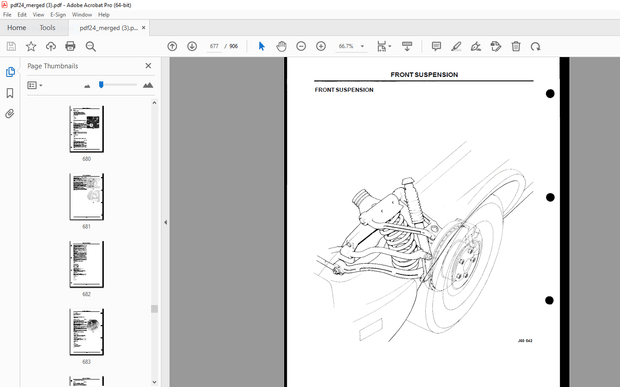Viewport: 620px width, 387px height.
Task: Select page 680 thumbnail
Action: pos(87,129)
